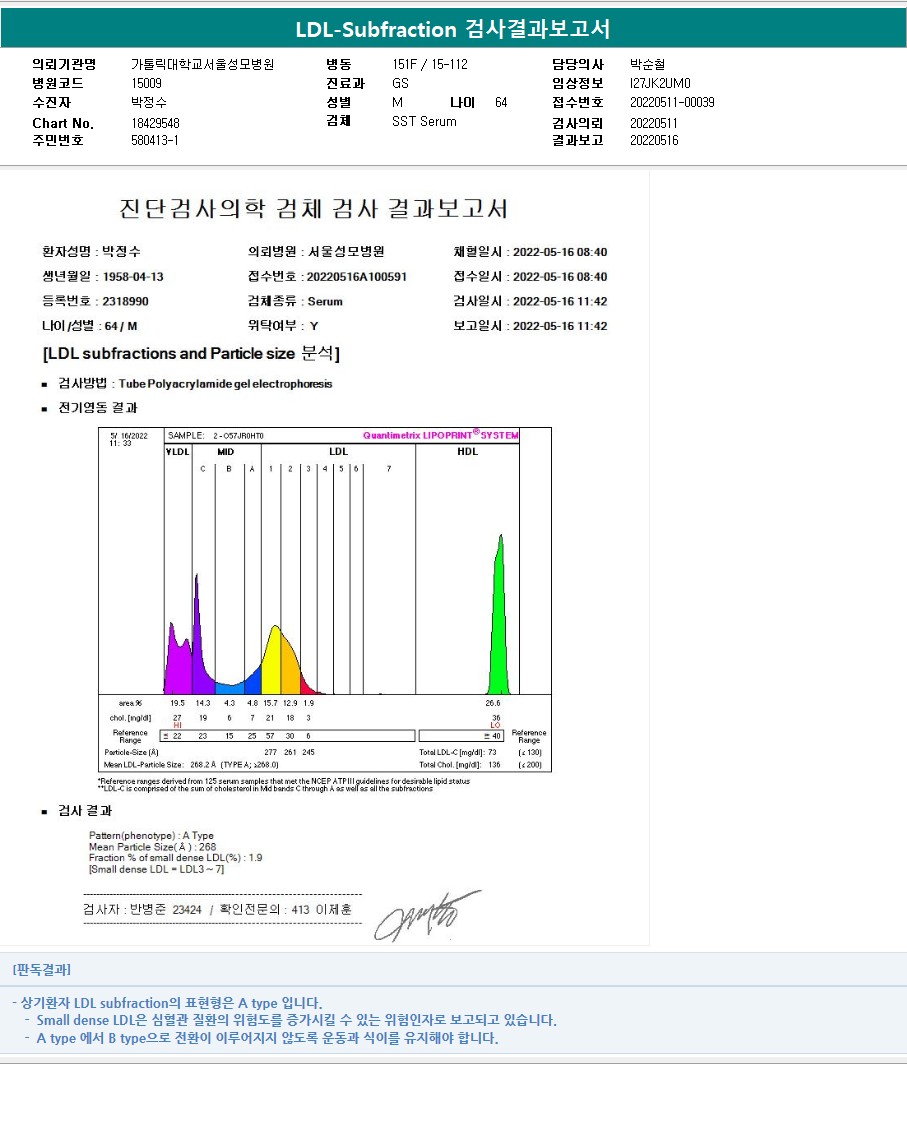
Task: Click "Mean Particle Size(Å) : 268" line
Action: tap(153, 847)
